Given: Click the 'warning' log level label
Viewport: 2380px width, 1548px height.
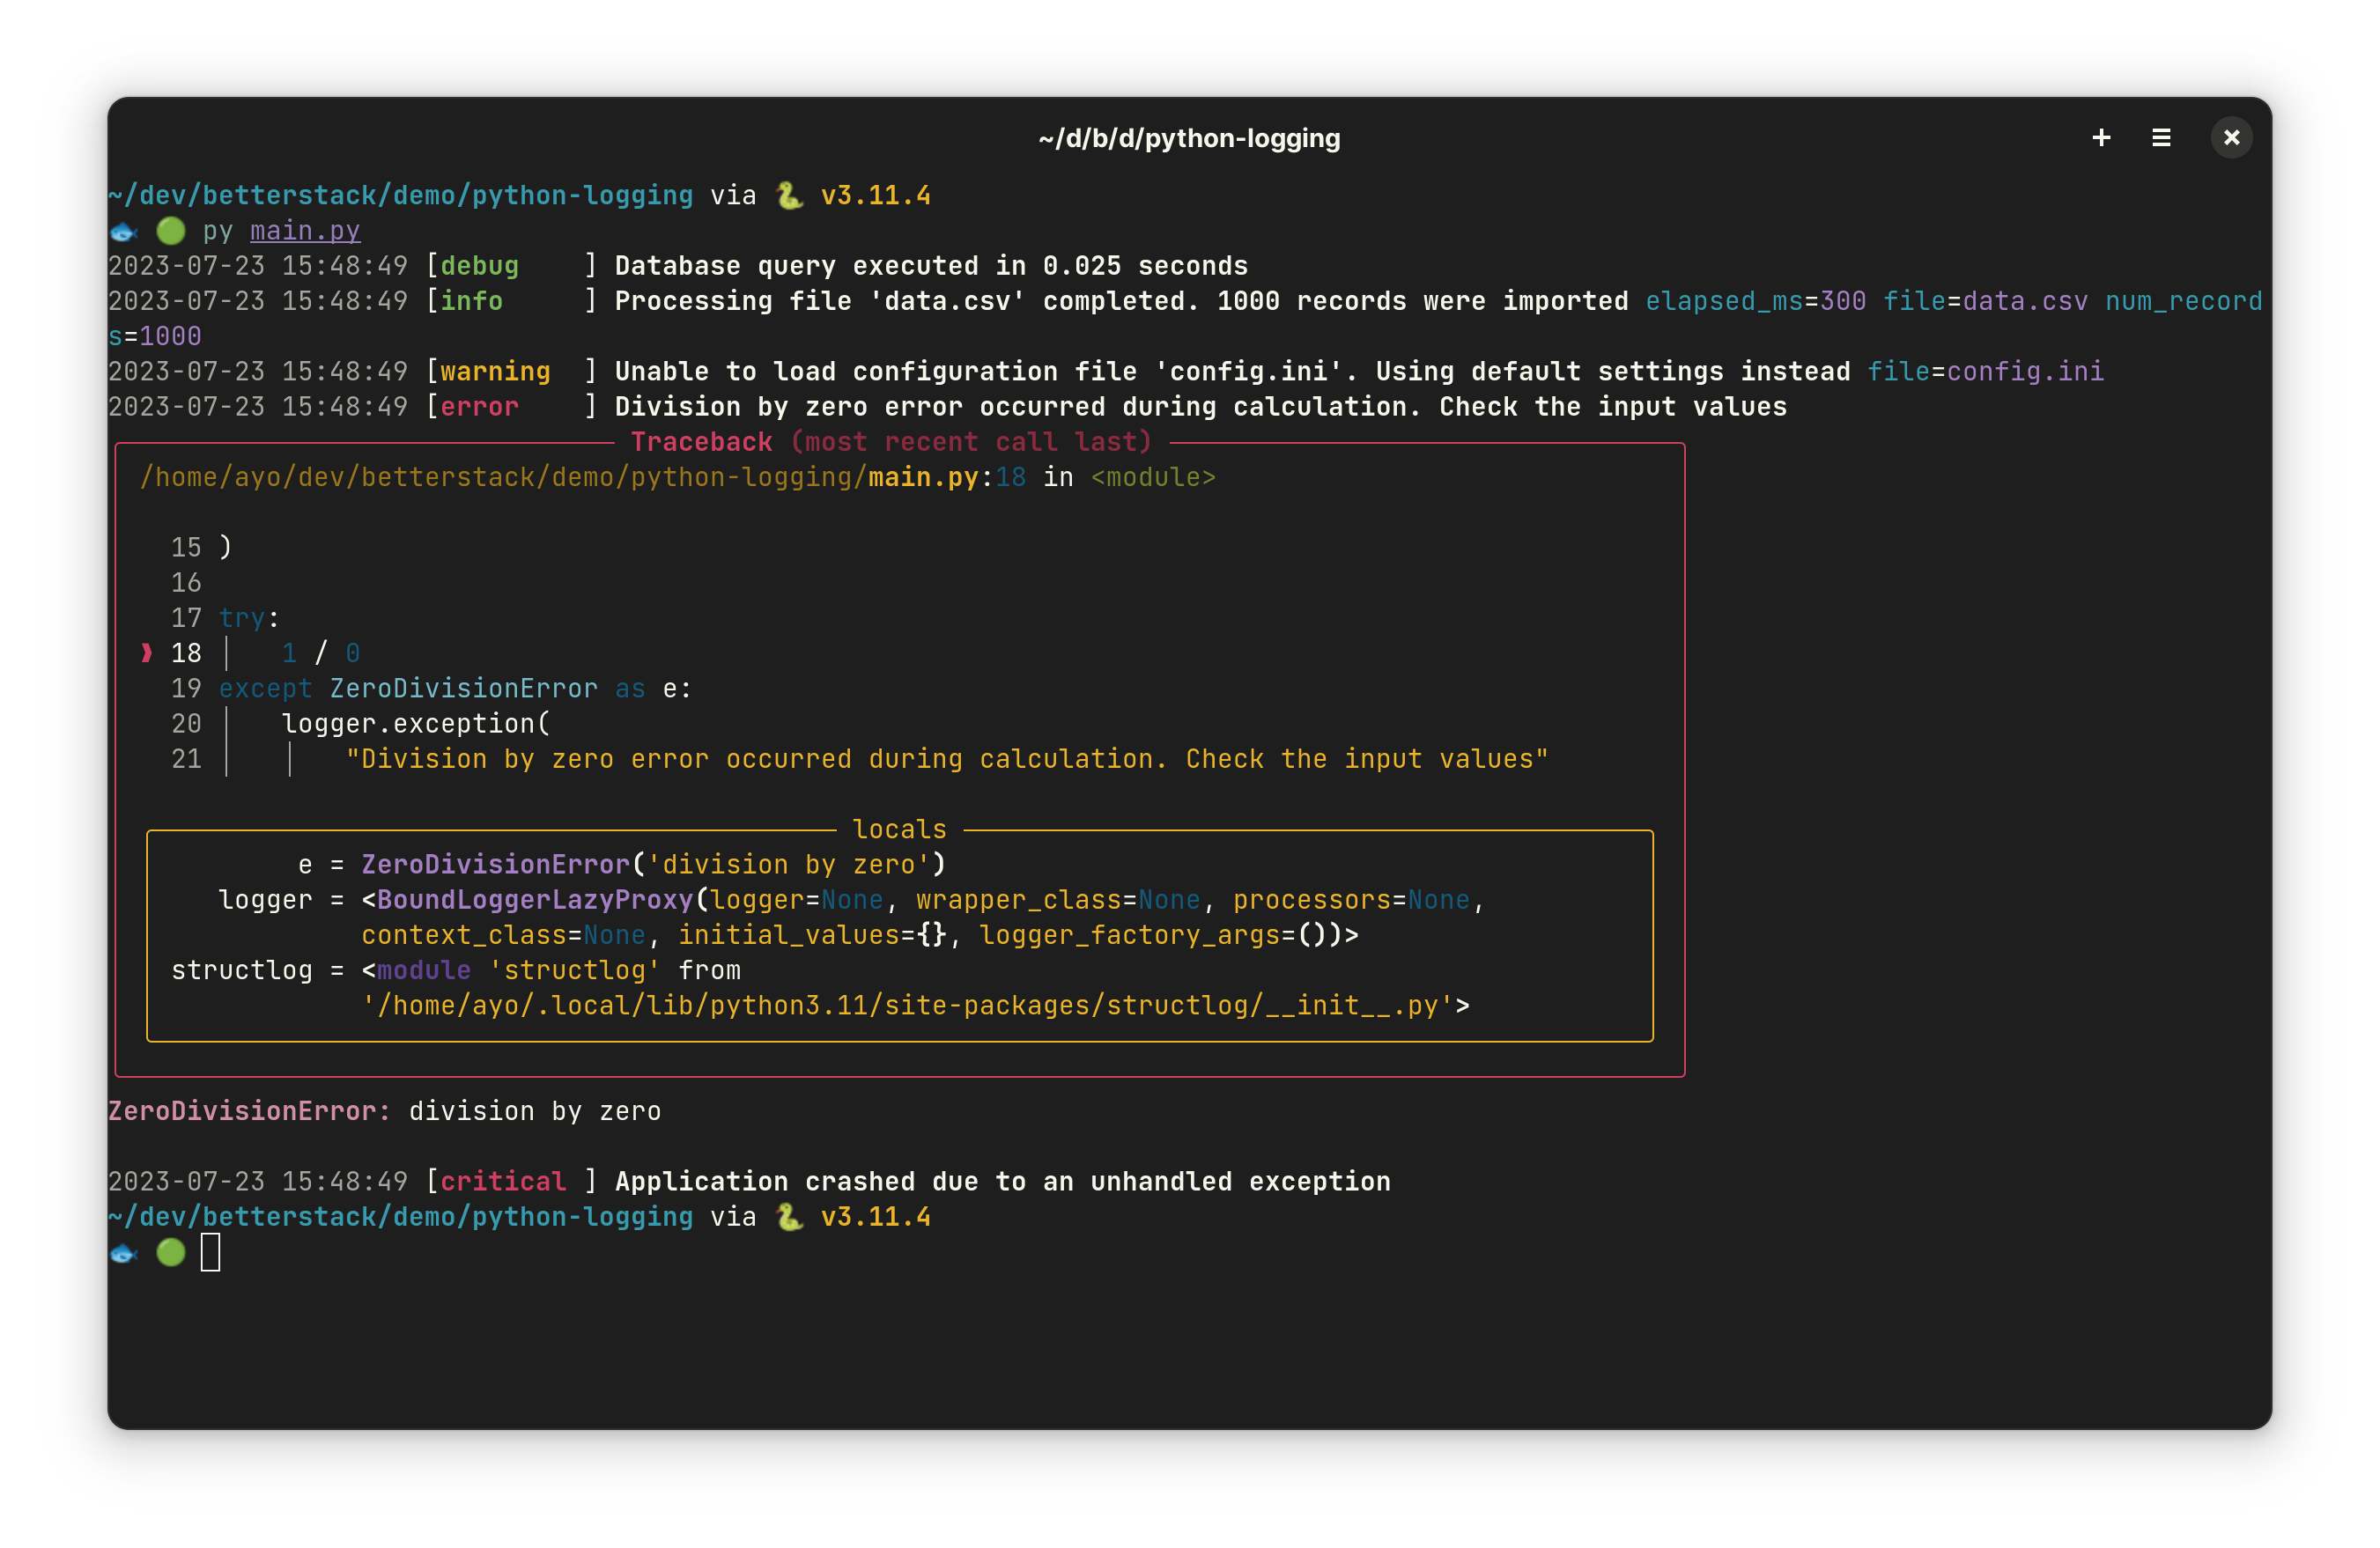Looking at the screenshot, I should pos(495,372).
